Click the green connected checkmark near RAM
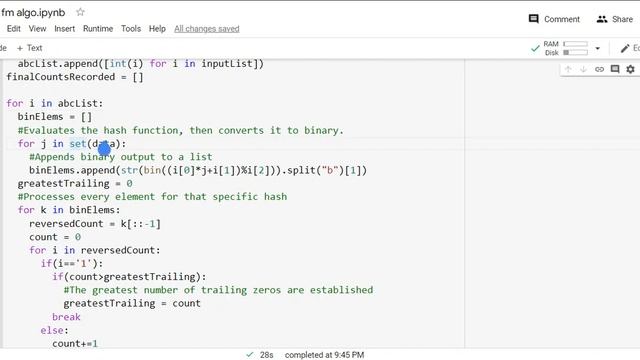Image resolution: width=640 pixels, height=360 pixels. tap(535, 49)
